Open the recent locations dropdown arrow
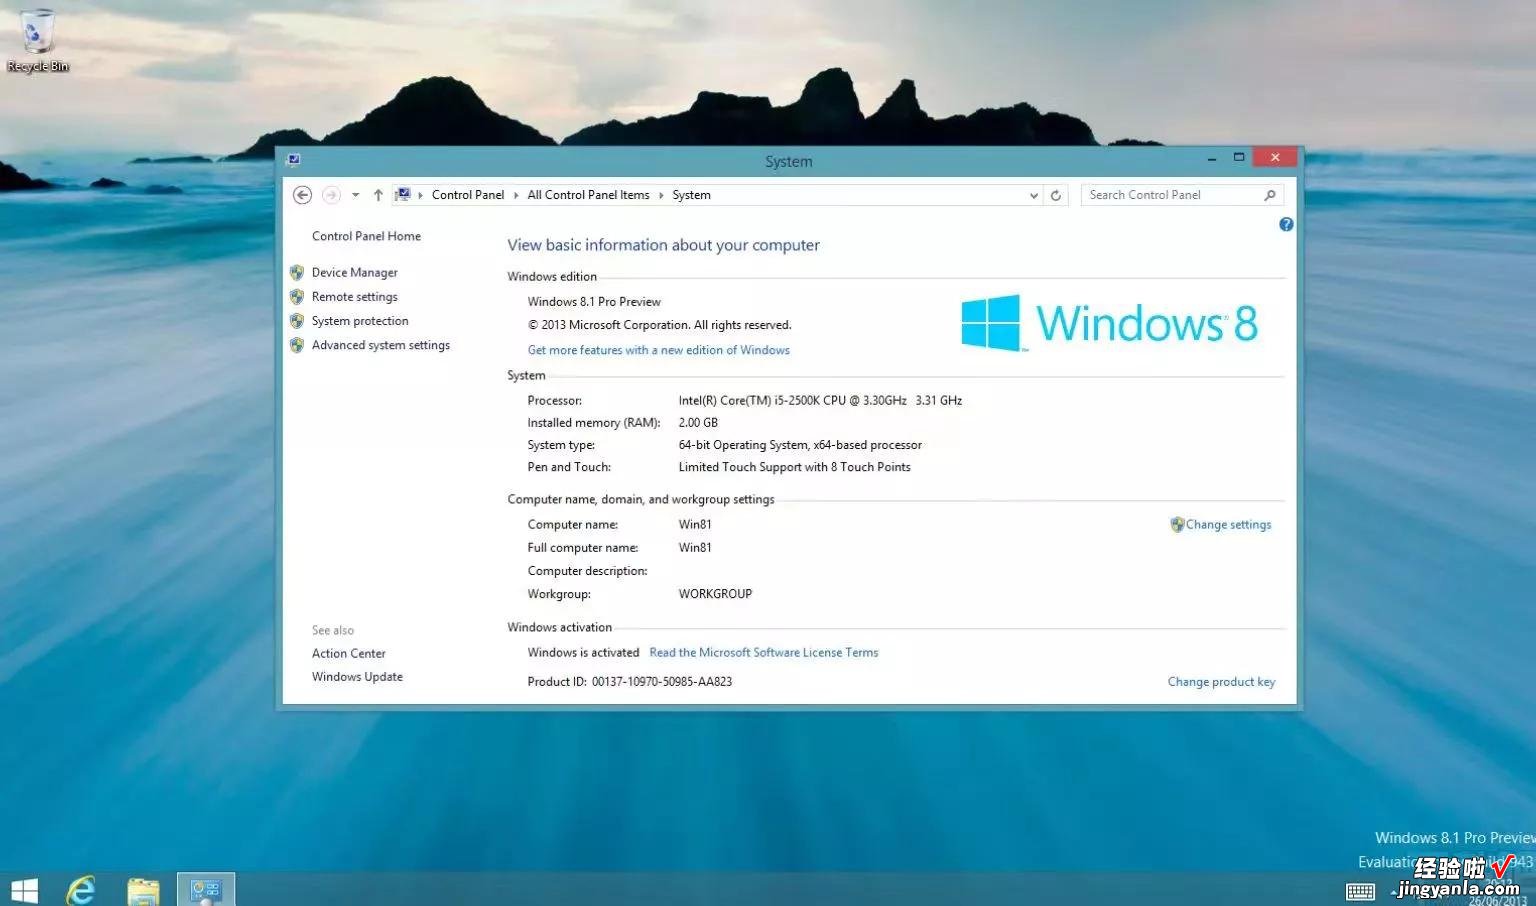 click(355, 195)
